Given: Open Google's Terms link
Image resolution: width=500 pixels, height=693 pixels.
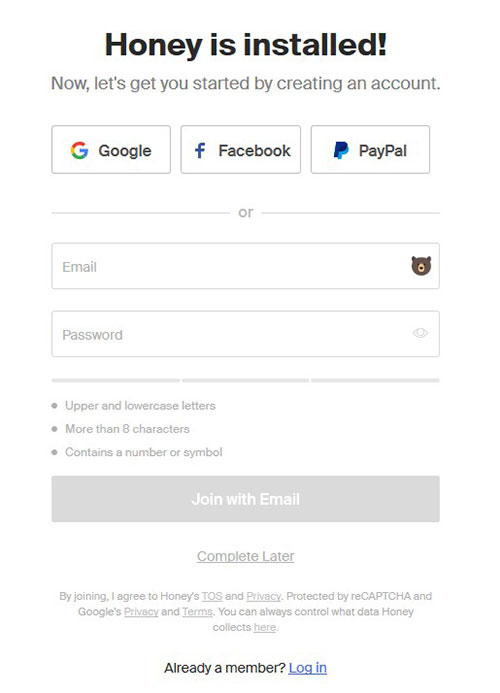Looking at the screenshot, I should [197, 612].
